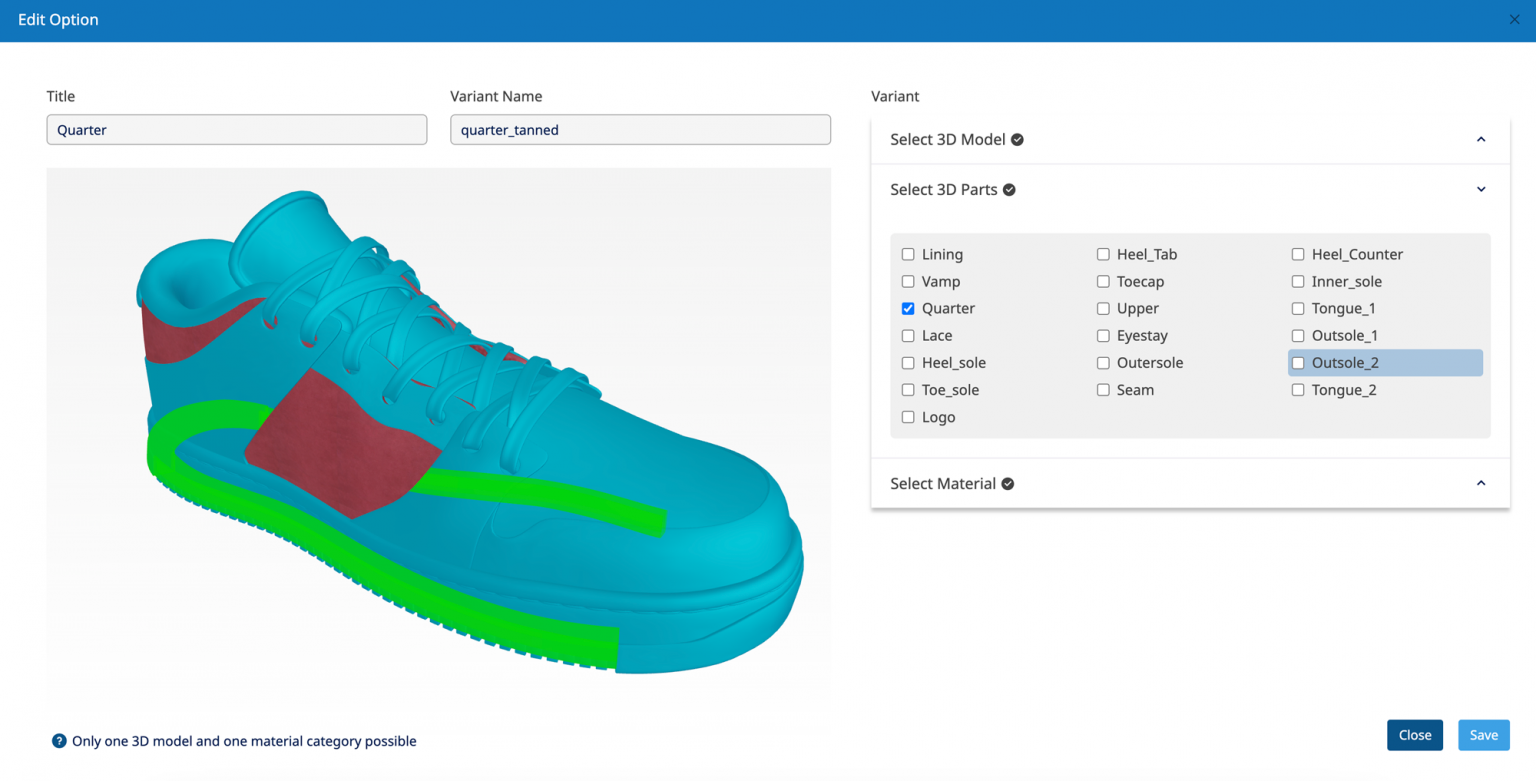Collapse the Select 3D Model section
The height and width of the screenshot is (781, 1536).
pos(1481,139)
